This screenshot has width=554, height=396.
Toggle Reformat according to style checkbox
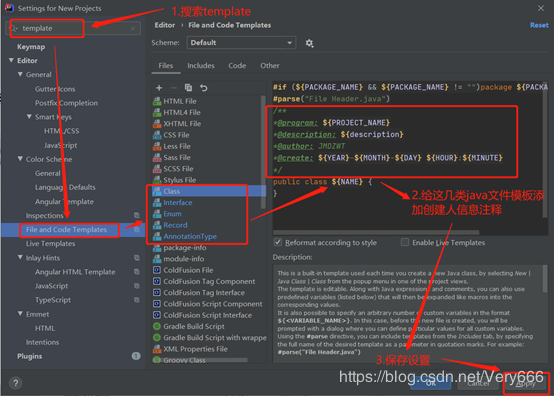click(278, 242)
